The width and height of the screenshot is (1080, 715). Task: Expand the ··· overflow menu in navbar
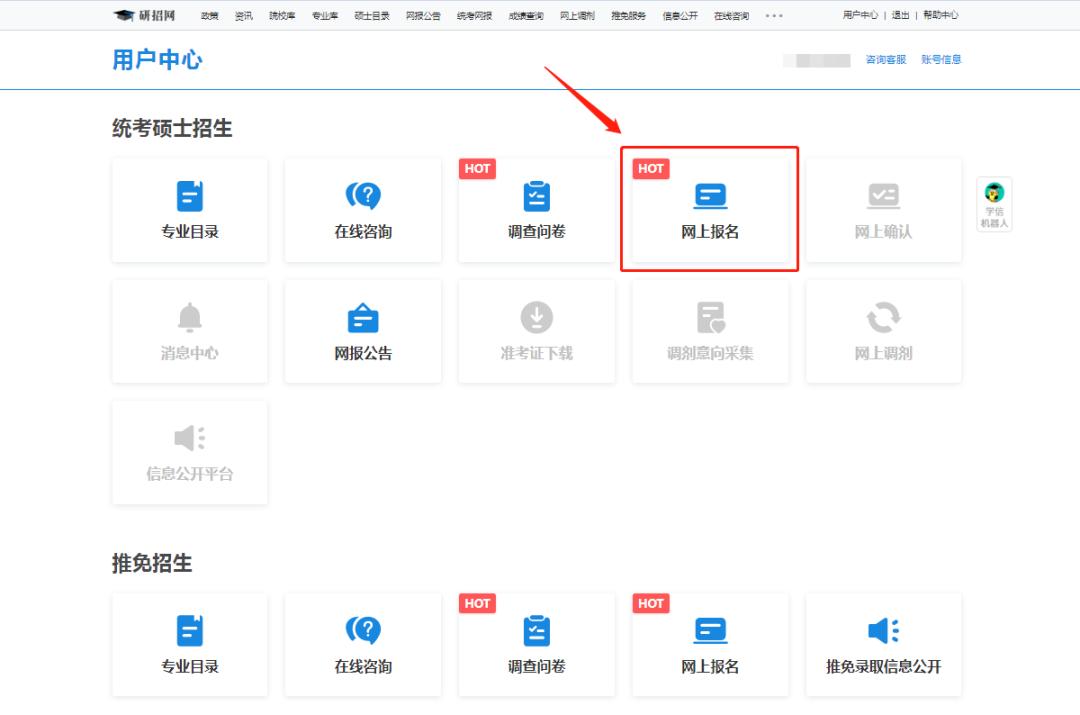773,15
